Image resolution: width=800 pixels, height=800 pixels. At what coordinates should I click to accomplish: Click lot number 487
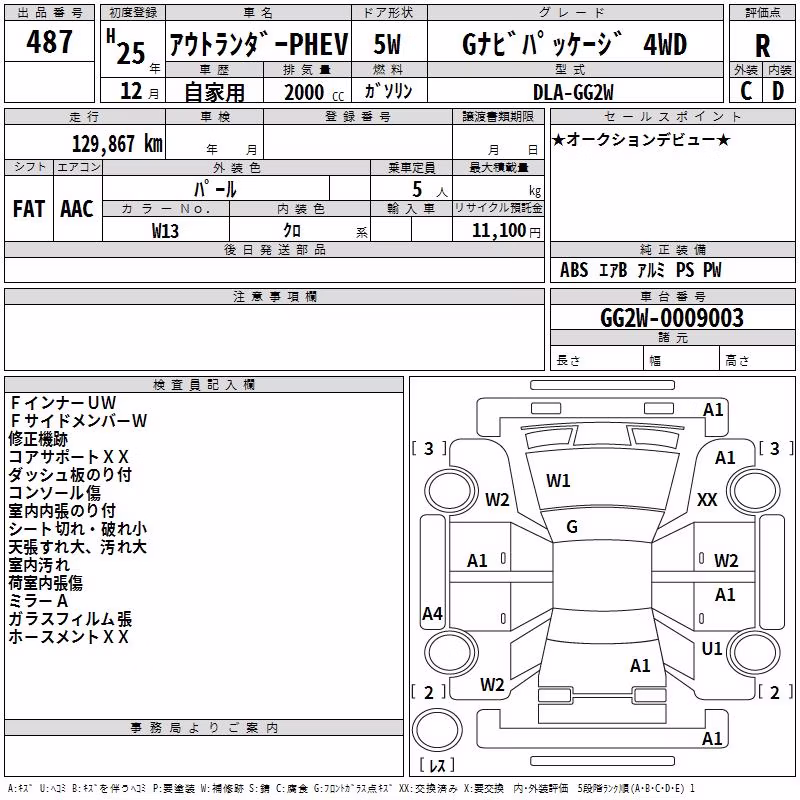49,42
